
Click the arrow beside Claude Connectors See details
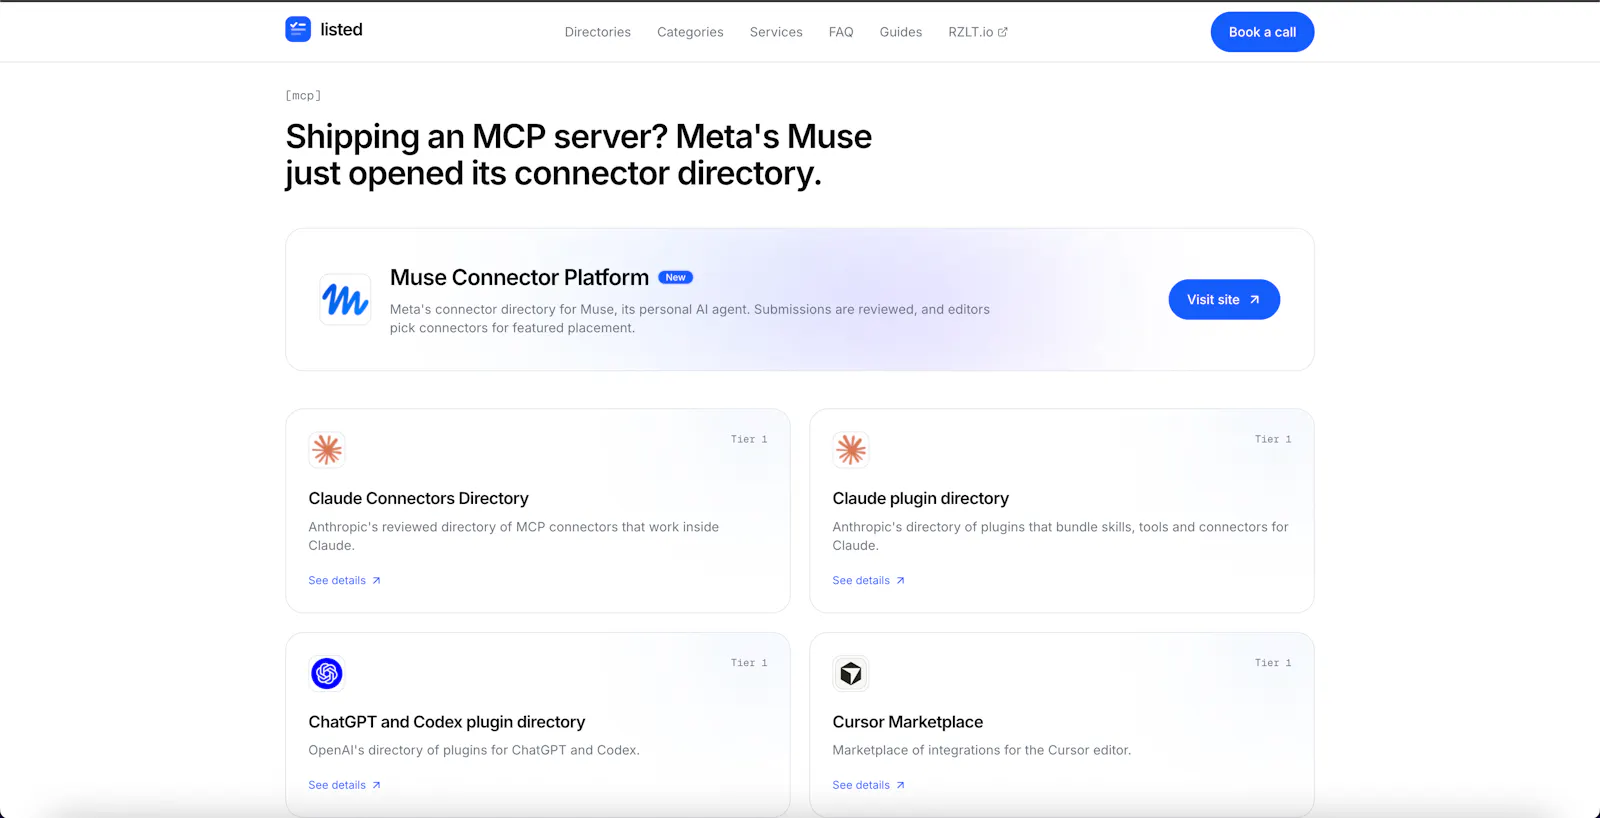[376, 581]
